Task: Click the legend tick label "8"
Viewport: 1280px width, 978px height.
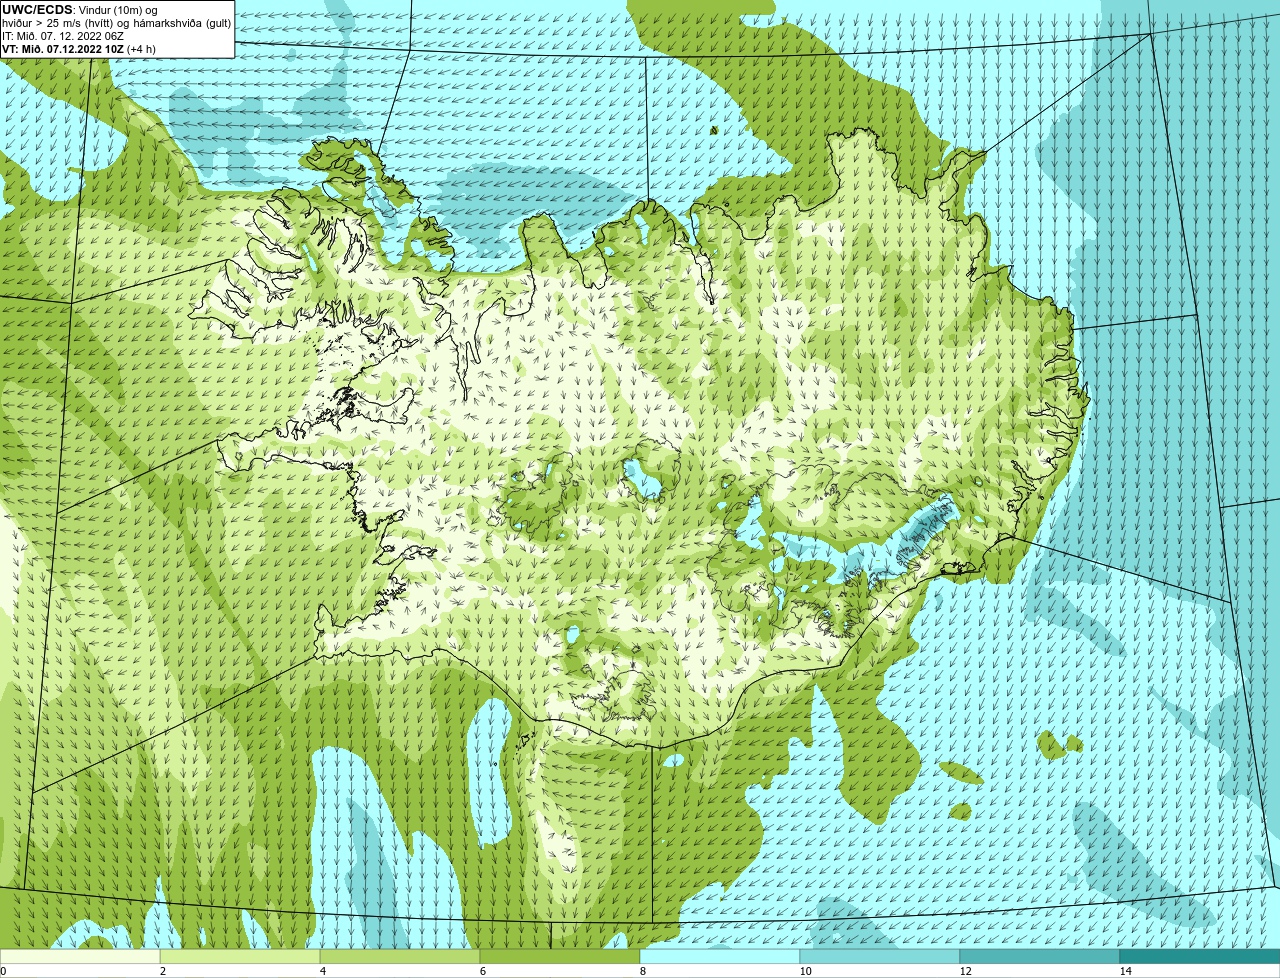Action: (x=642, y=971)
